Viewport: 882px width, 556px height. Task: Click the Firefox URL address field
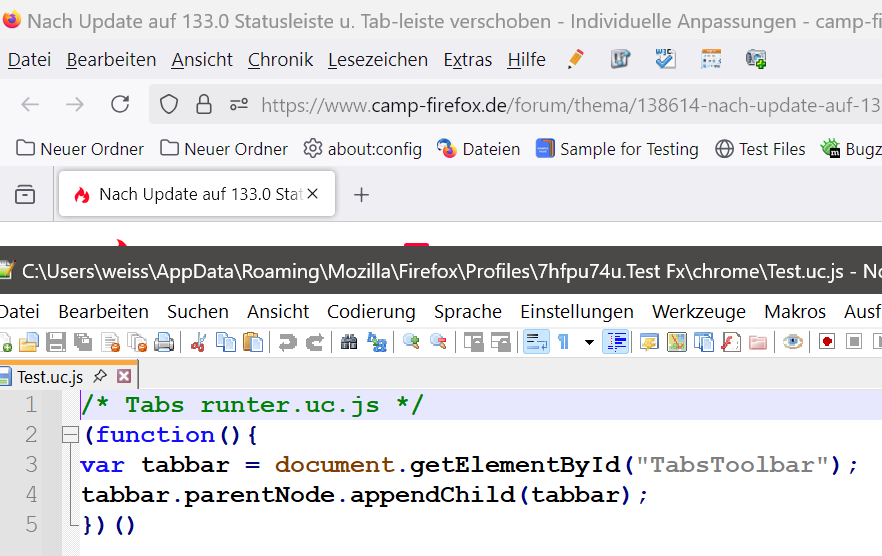[x=570, y=105]
